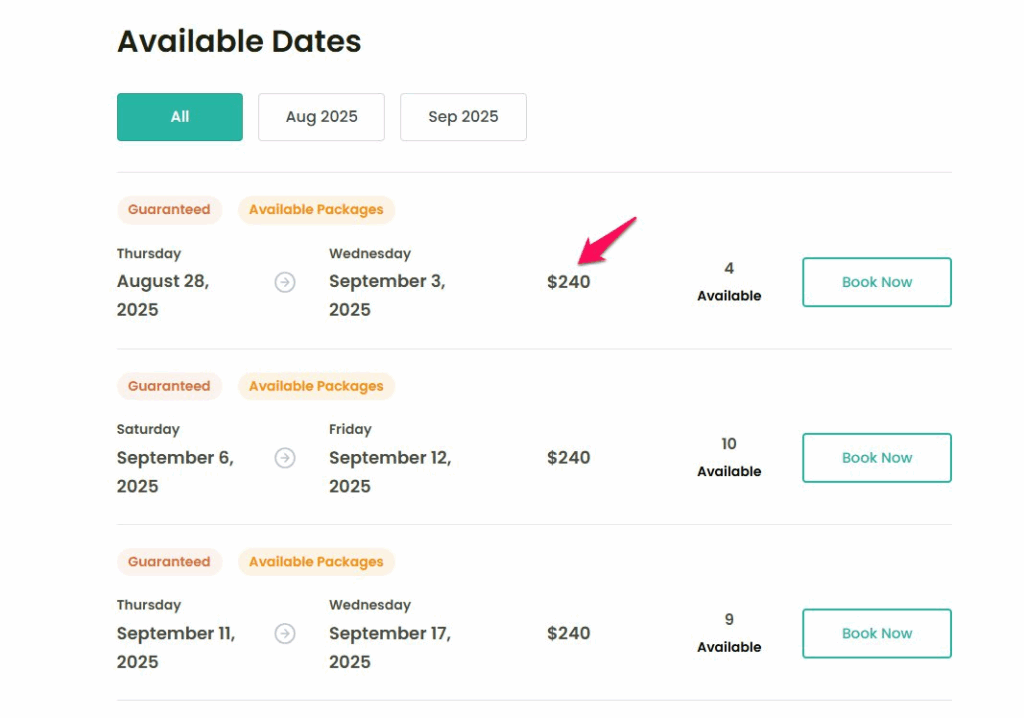Switch to the Sep 2025 tab

[x=463, y=117]
